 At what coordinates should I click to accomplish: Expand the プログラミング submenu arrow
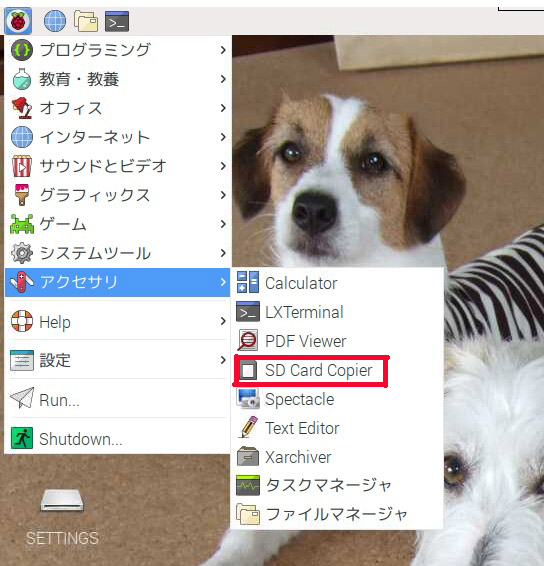(223, 50)
